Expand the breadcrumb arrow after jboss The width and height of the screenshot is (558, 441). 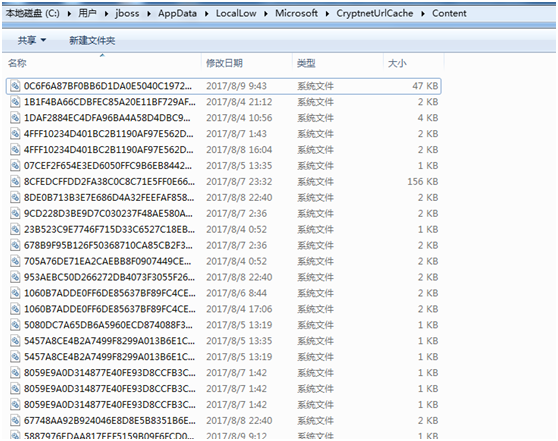coord(149,14)
